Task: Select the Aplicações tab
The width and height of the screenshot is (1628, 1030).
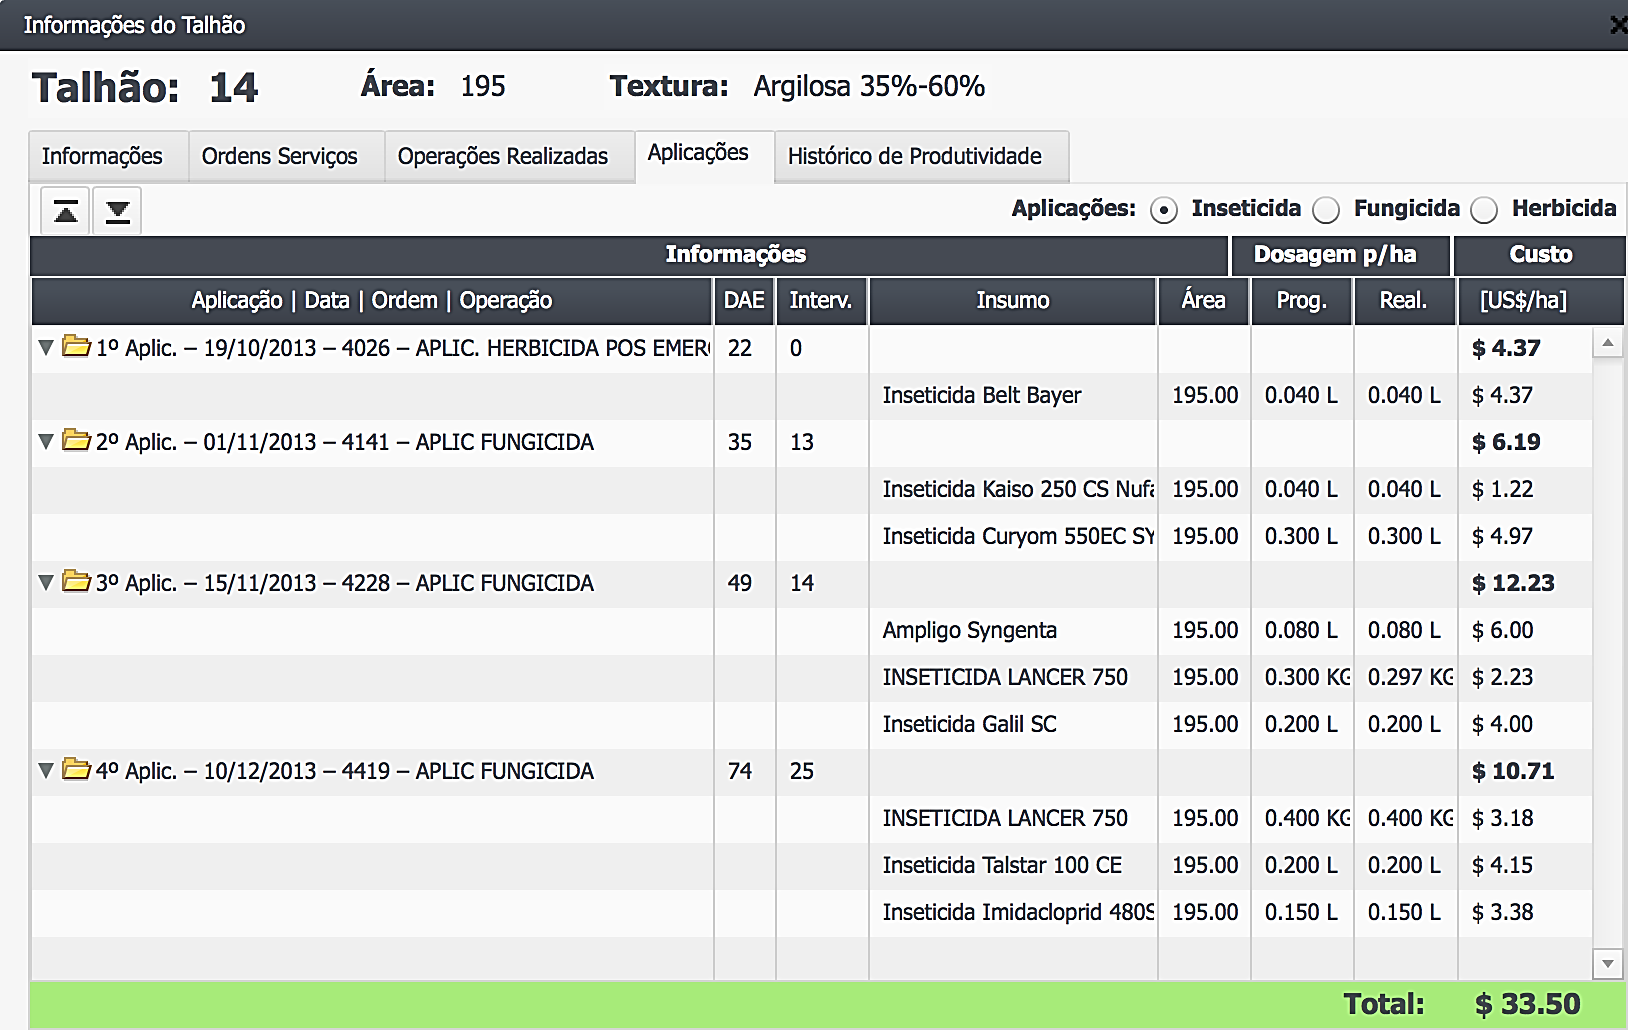Action: (704, 155)
